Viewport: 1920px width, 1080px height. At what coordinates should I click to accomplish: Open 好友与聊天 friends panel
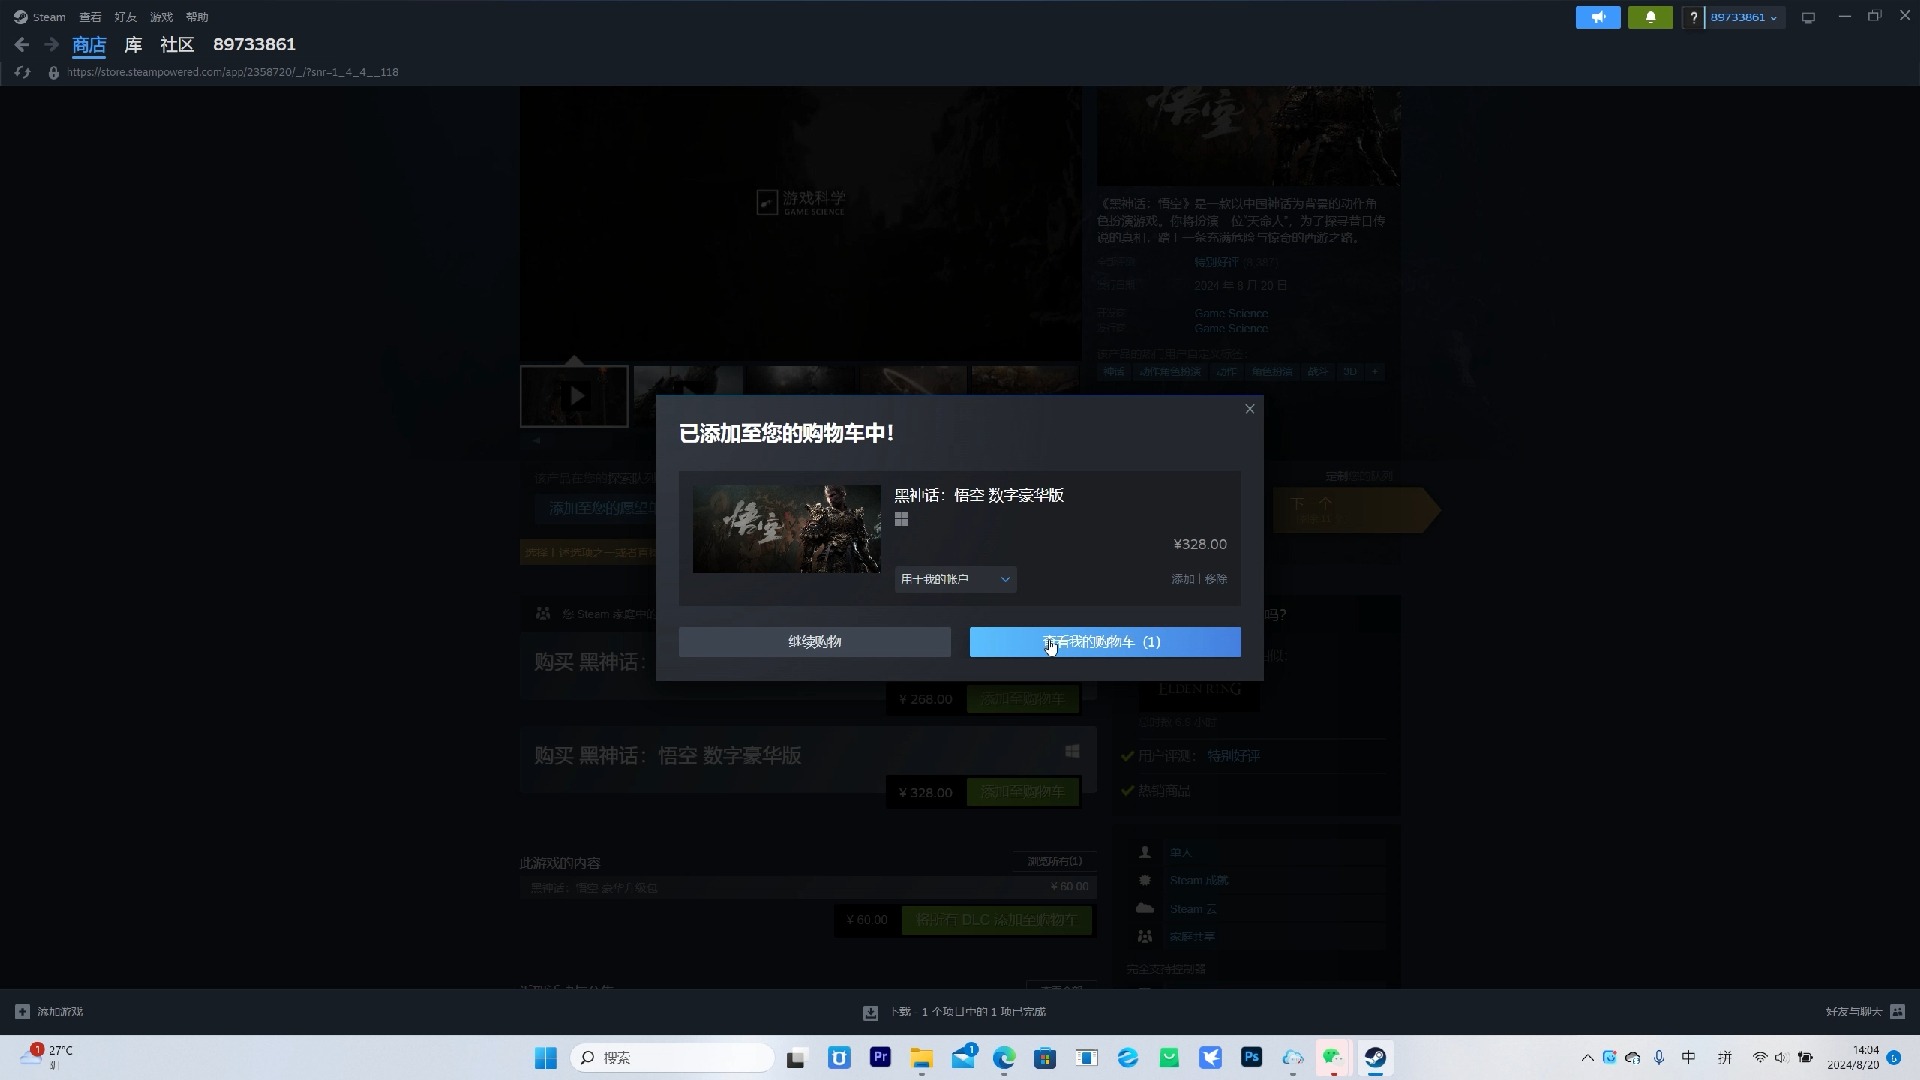pos(1865,1012)
